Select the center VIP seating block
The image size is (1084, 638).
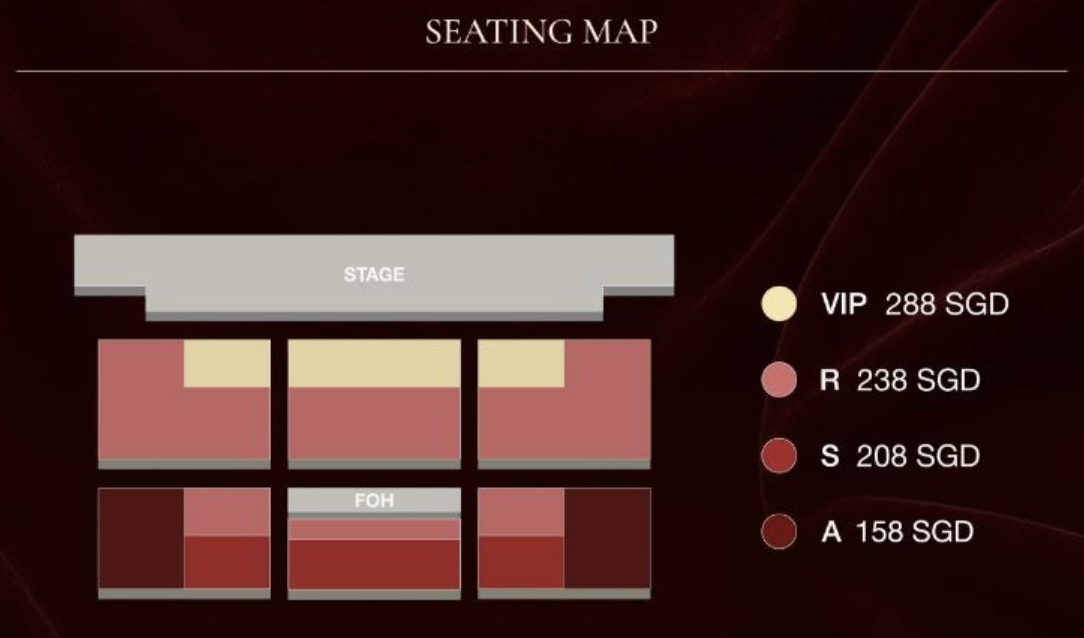pyautogui.click(x=374, y=363)
